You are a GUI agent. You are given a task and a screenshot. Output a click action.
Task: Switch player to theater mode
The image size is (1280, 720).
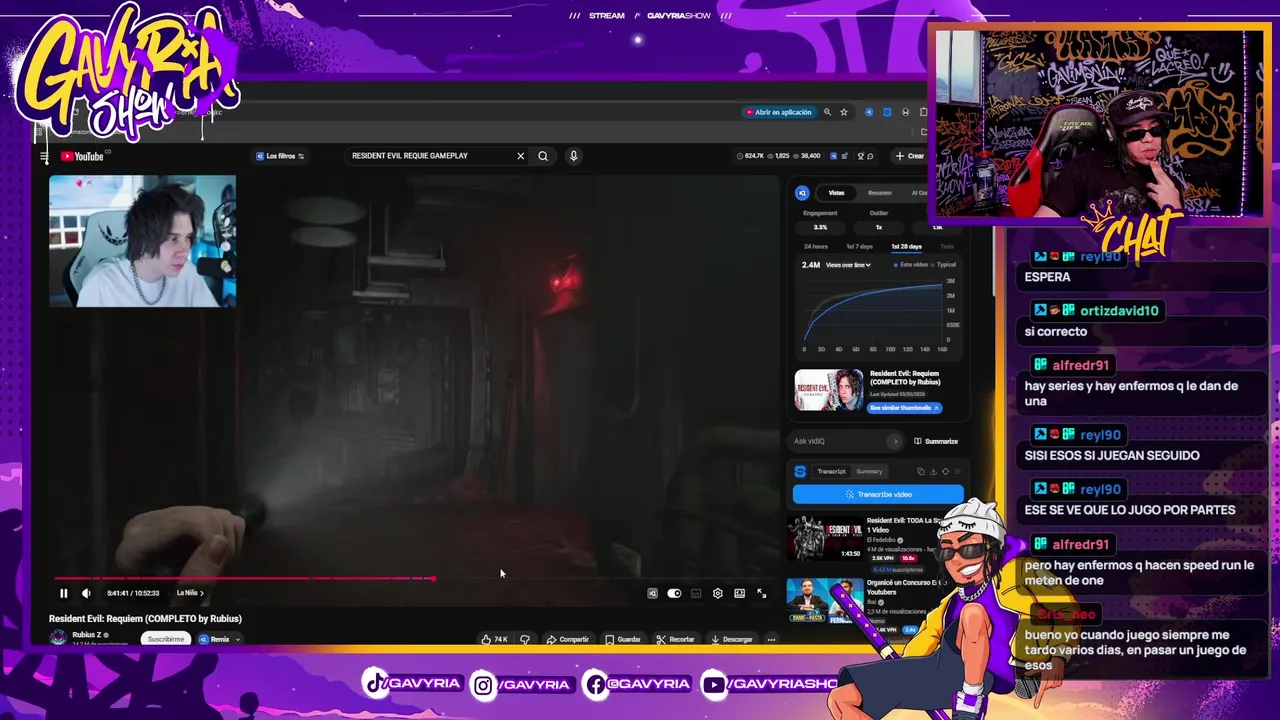[x=739, y=593]
